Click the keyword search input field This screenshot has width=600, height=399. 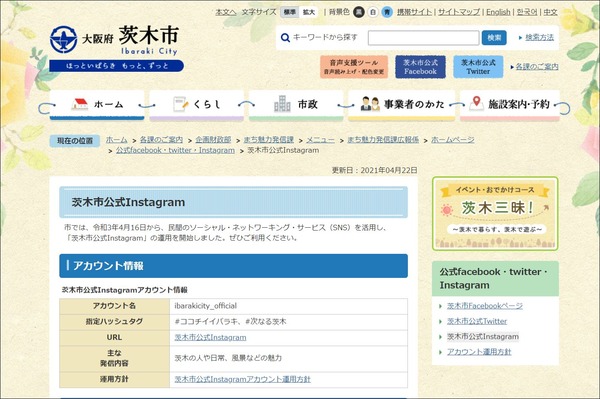[x=423, y=38]
